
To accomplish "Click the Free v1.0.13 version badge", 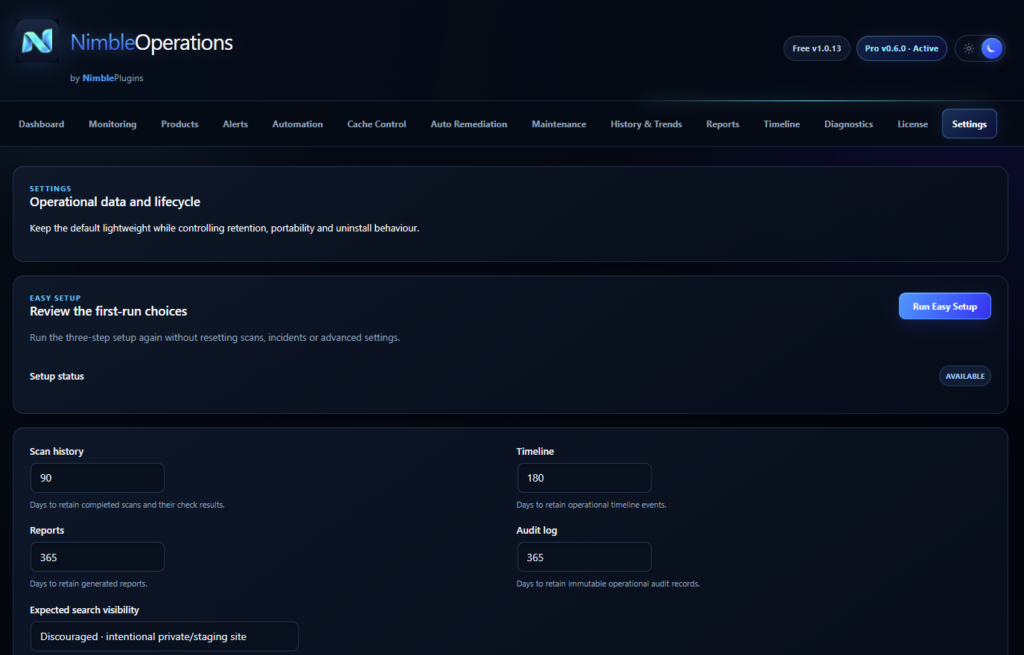I will pyautogui.click(x=816, y=48).
